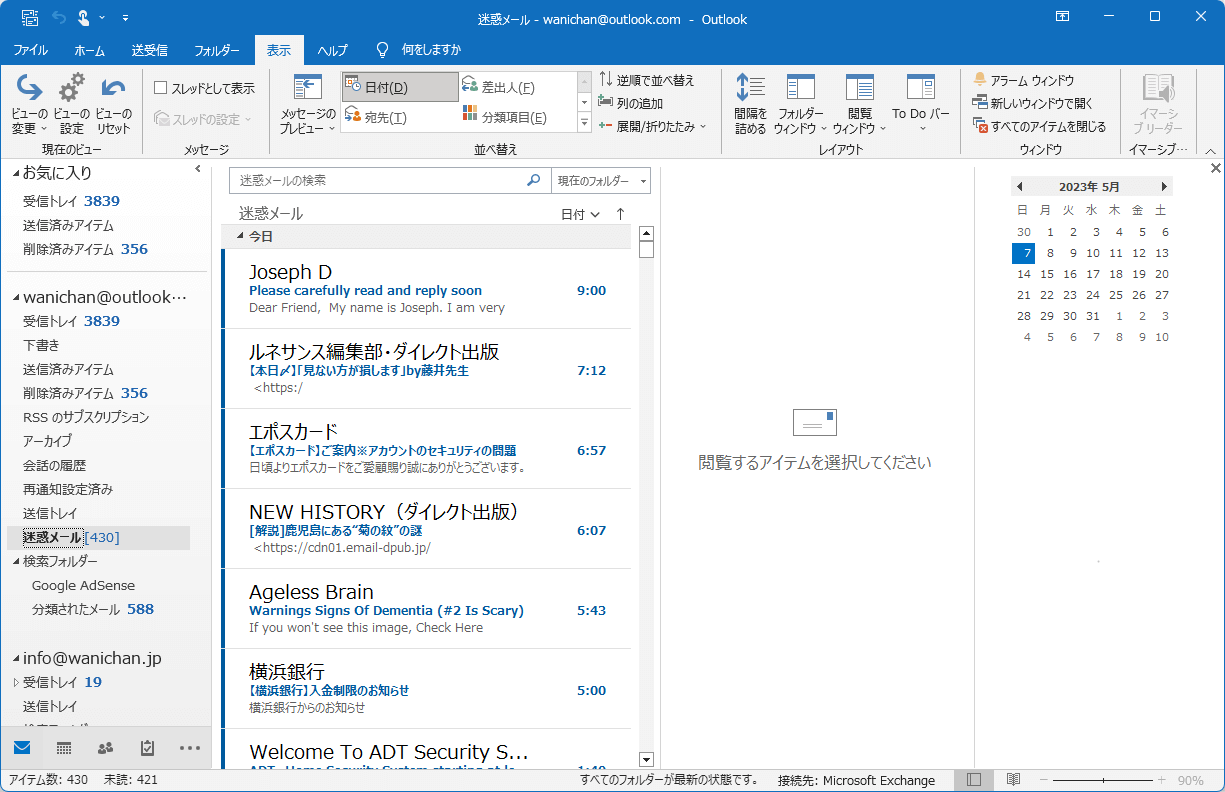Open search scope dropdown (現在のフォルダー)
1225x792 pixels.
602,181
